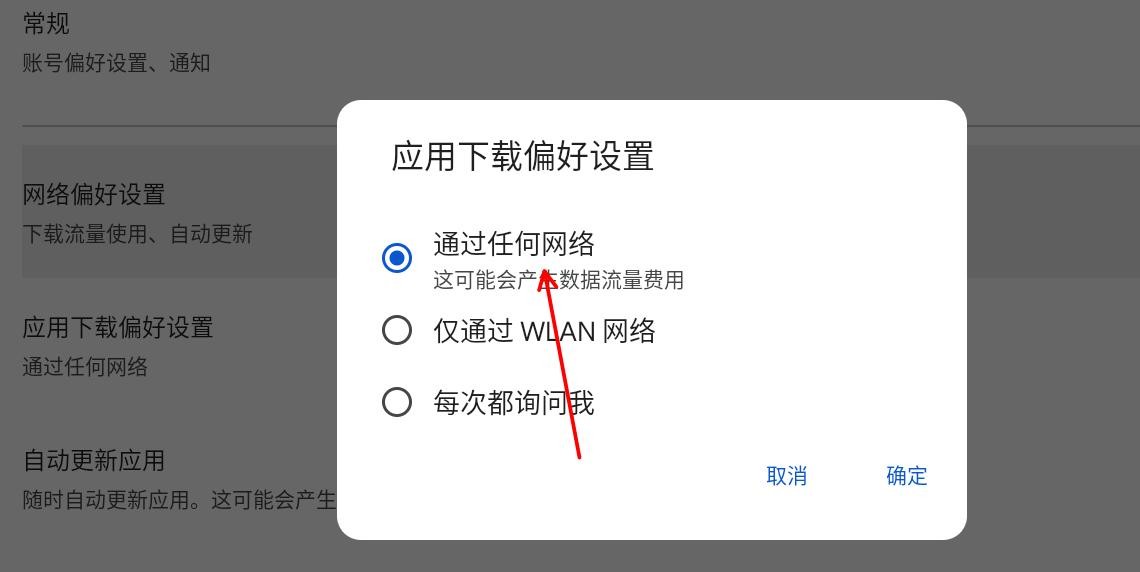Pick the 每次都询问我 radio circle
Image resolution: width=1140 pixels, height=572 pixels.
pos(397,402)
